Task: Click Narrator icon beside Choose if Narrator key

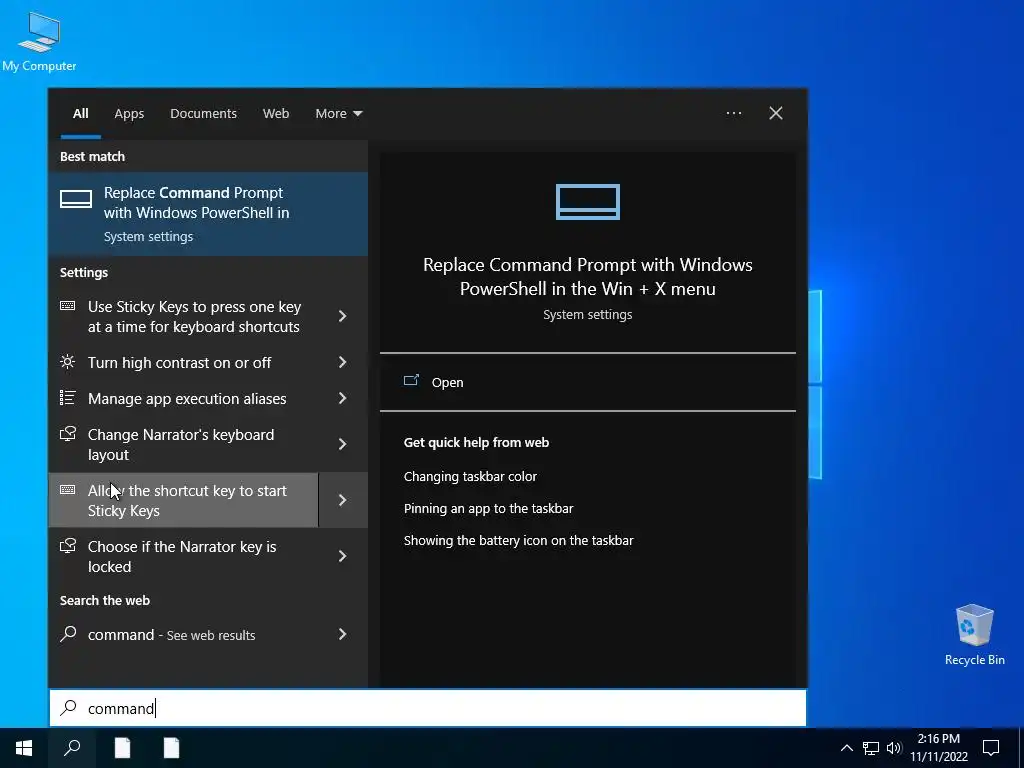Action: (x=68, y=545)
